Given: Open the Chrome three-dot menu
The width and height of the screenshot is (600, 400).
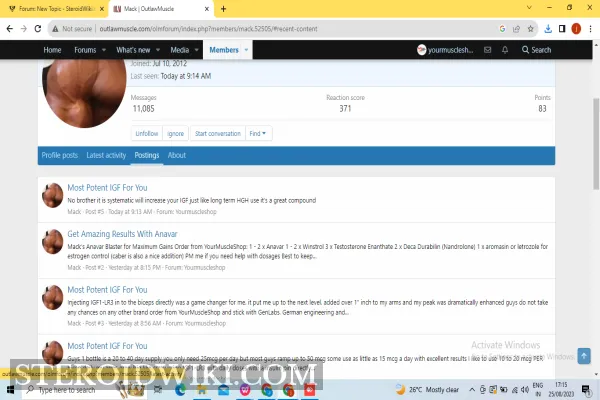Looking at the screenshot, I should pos(590,29).
